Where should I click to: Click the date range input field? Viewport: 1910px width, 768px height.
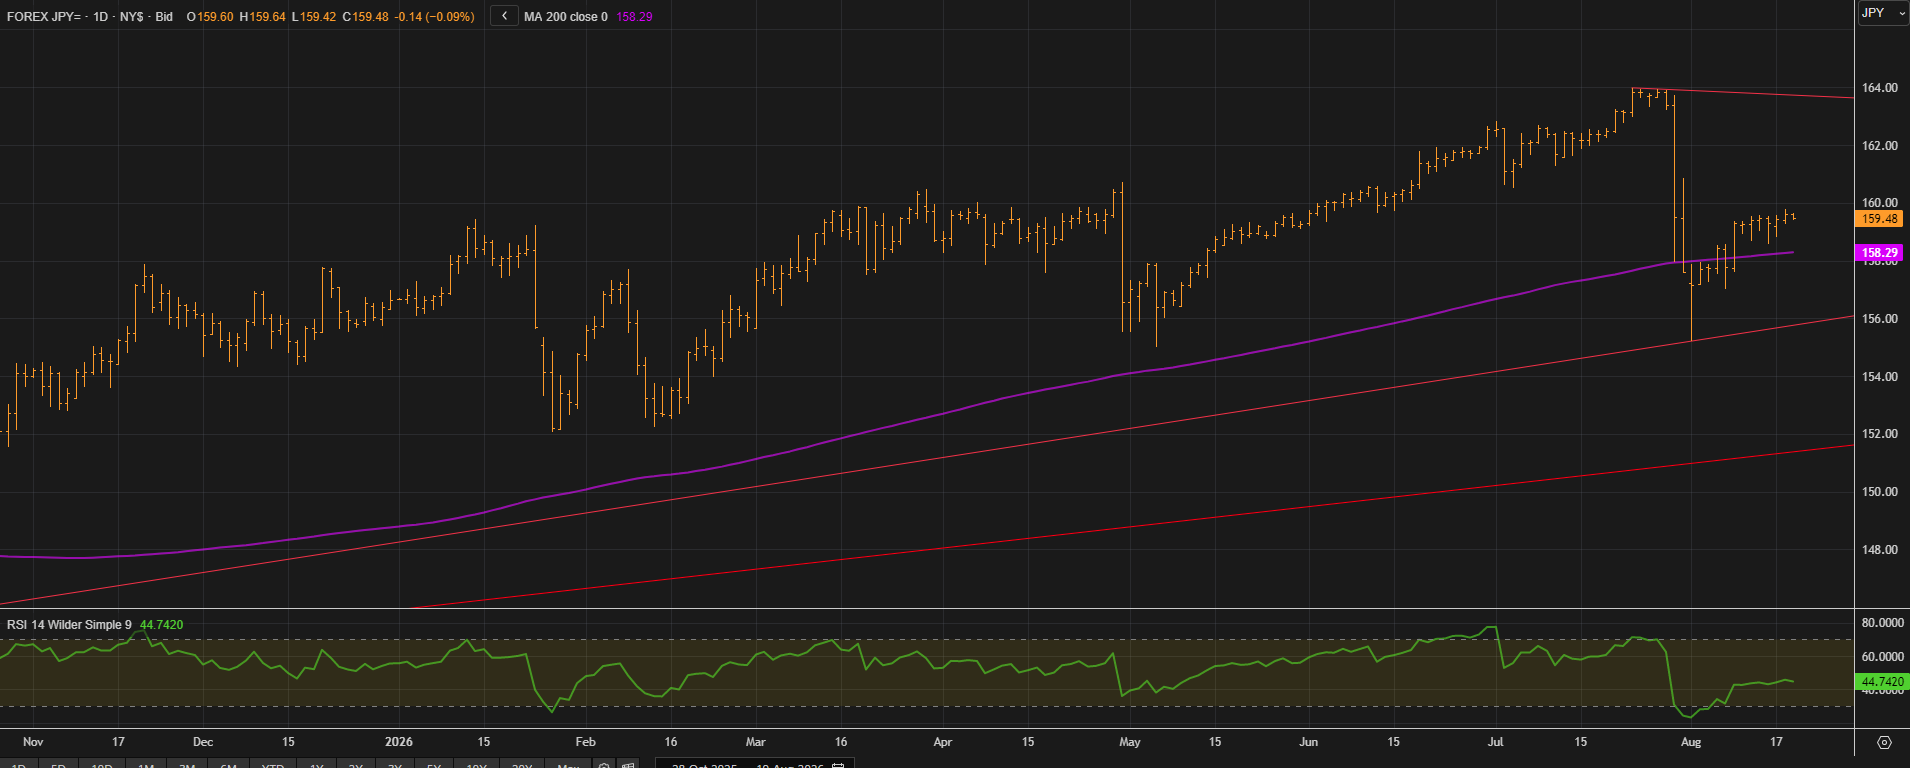coord(755,764)
